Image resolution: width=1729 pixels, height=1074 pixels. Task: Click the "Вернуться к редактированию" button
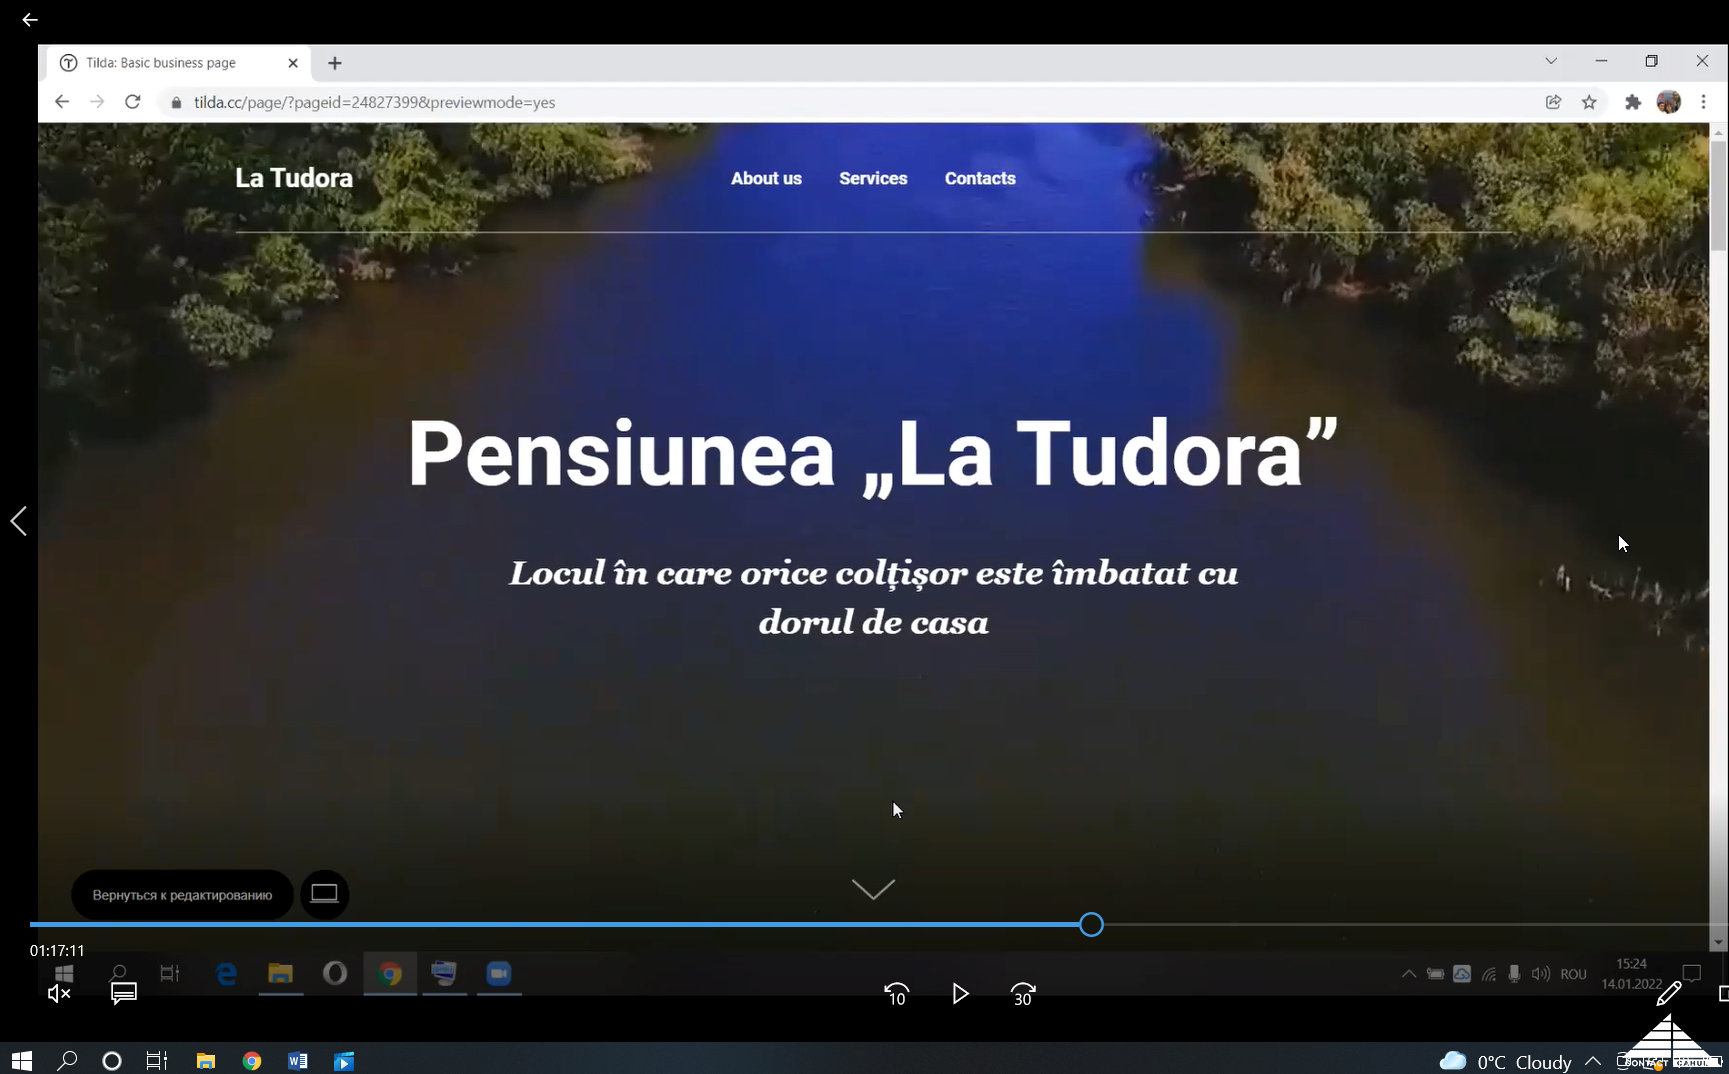click(x=182, y=895)
